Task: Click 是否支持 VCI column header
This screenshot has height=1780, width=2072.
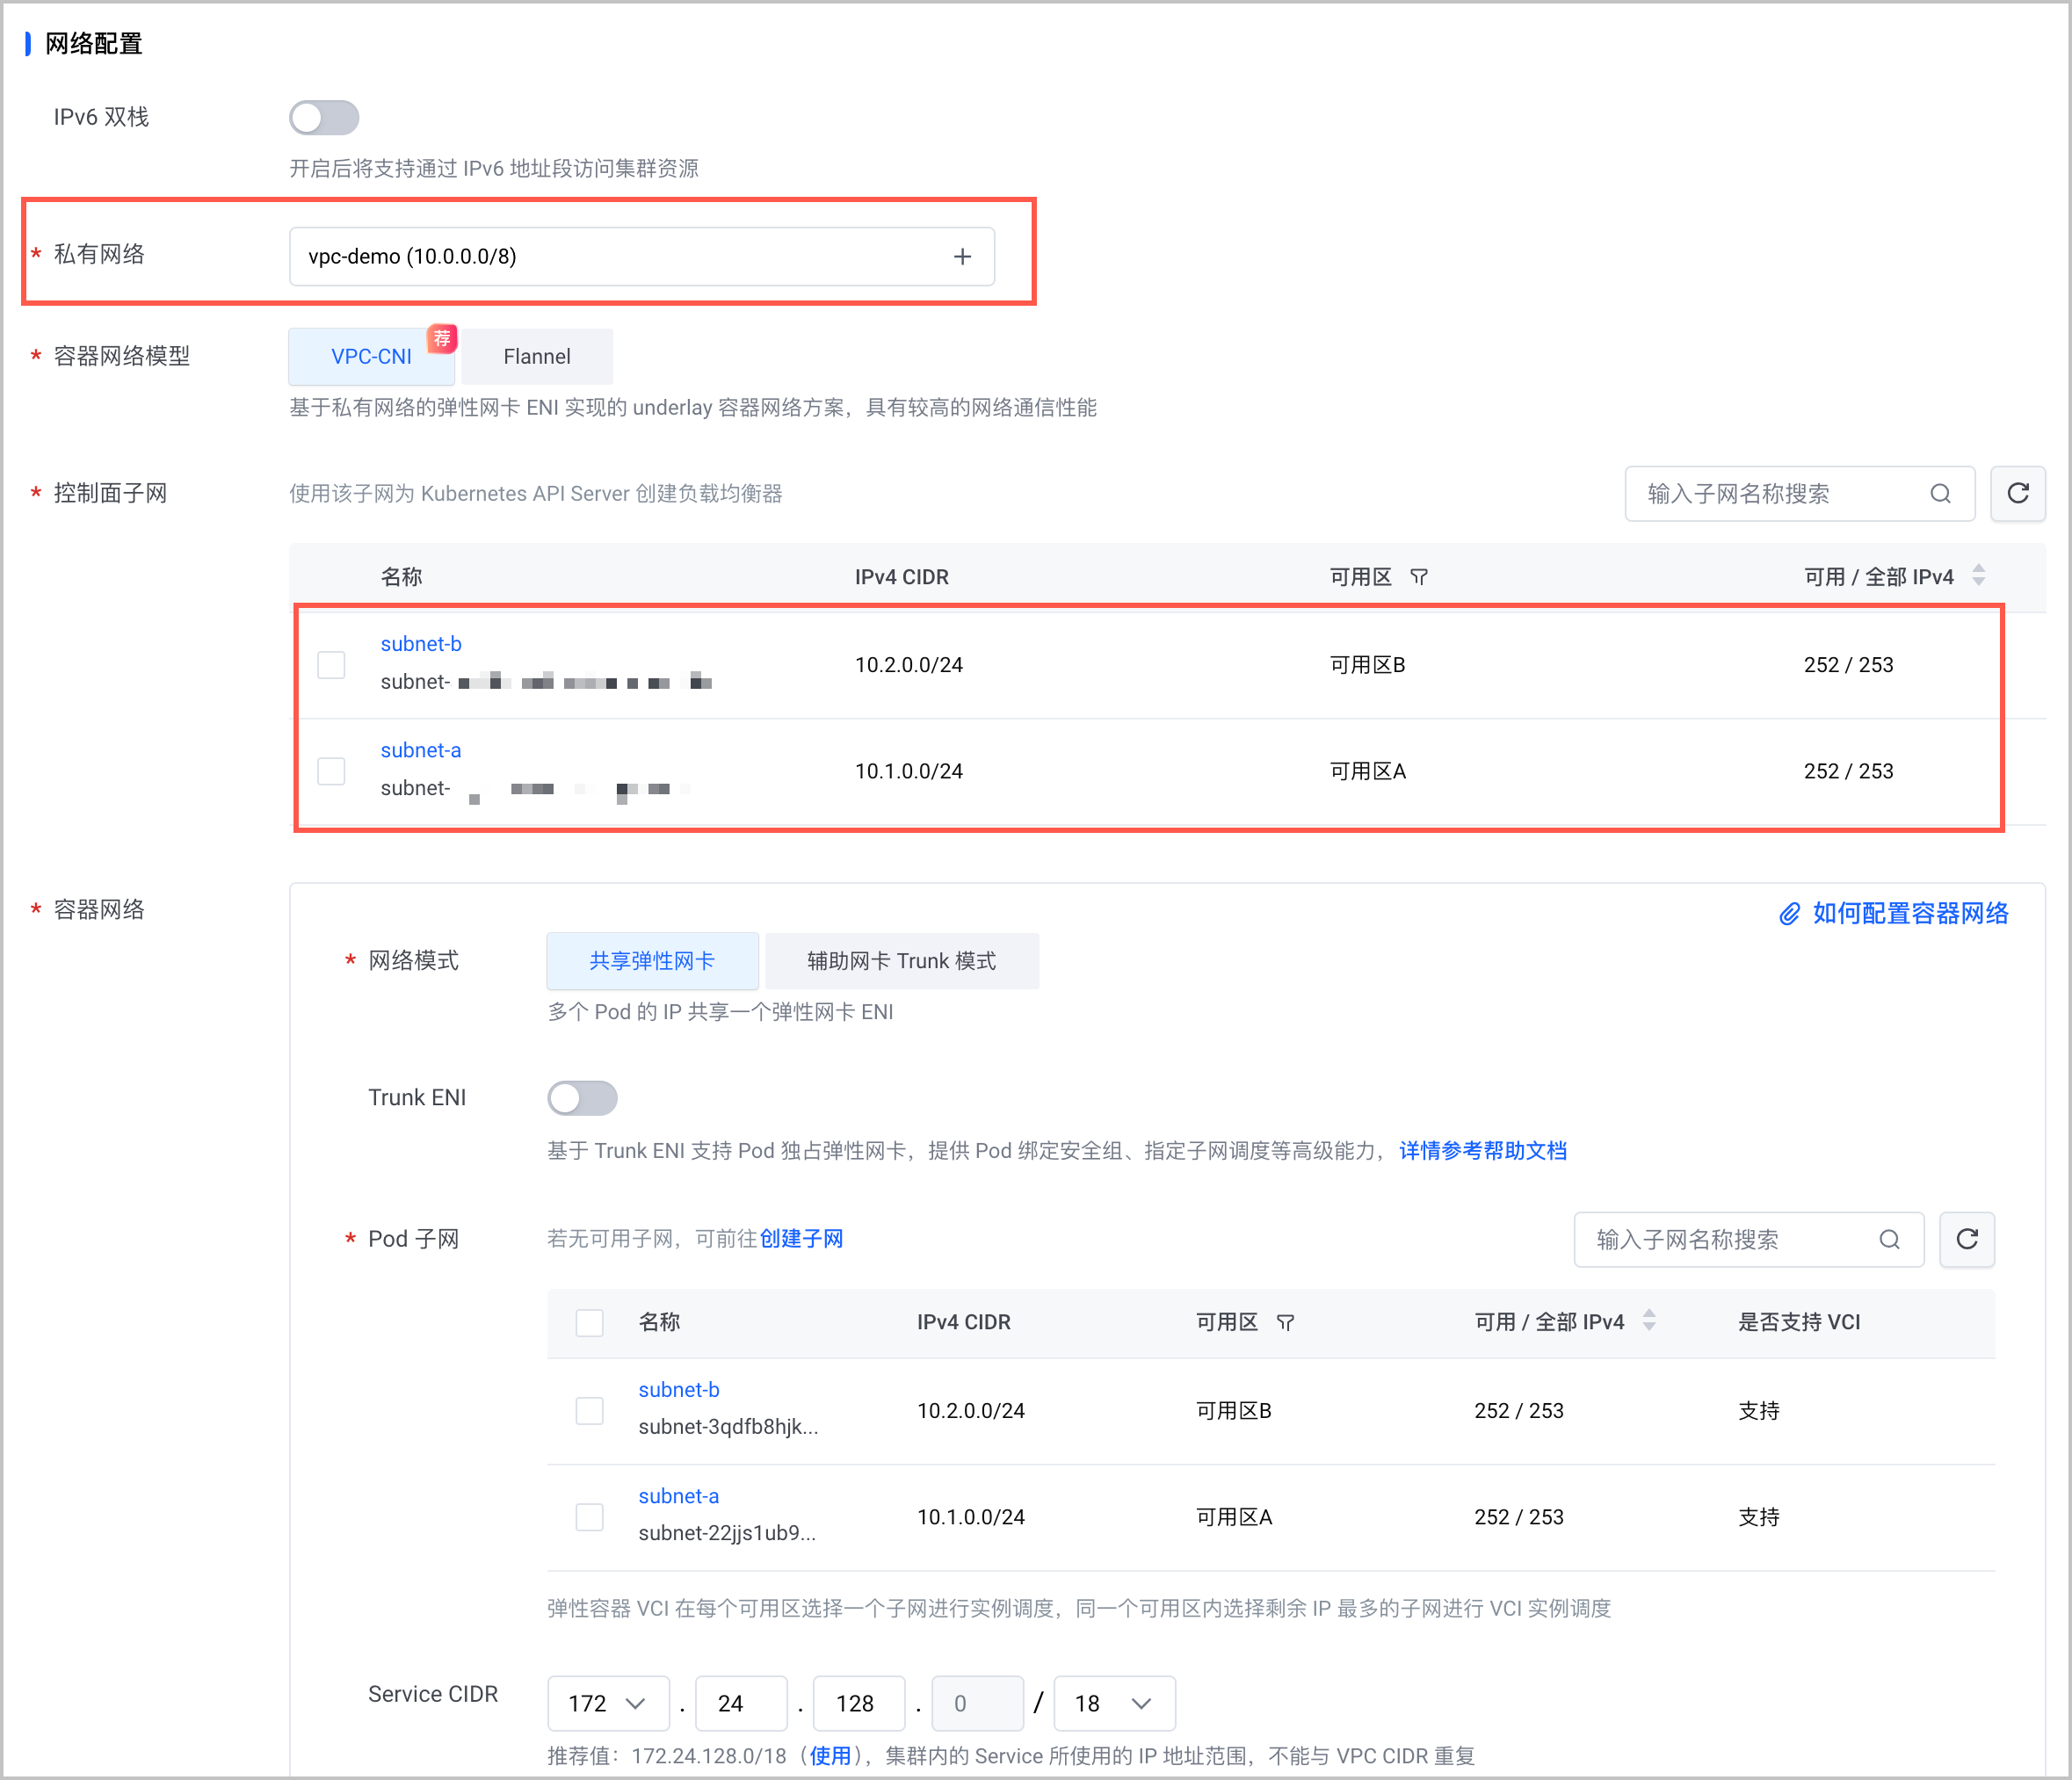Action: 1799,1322
